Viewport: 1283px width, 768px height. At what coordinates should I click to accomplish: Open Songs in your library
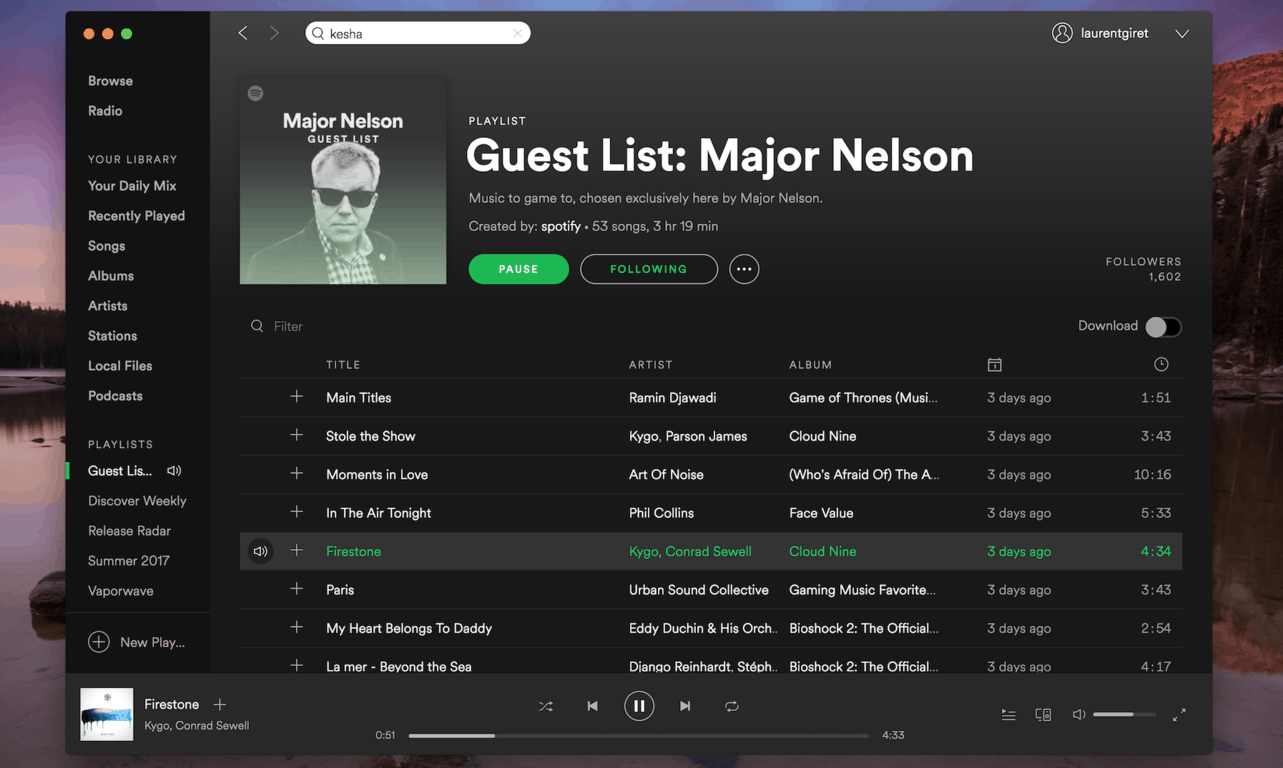coord(106,246)
